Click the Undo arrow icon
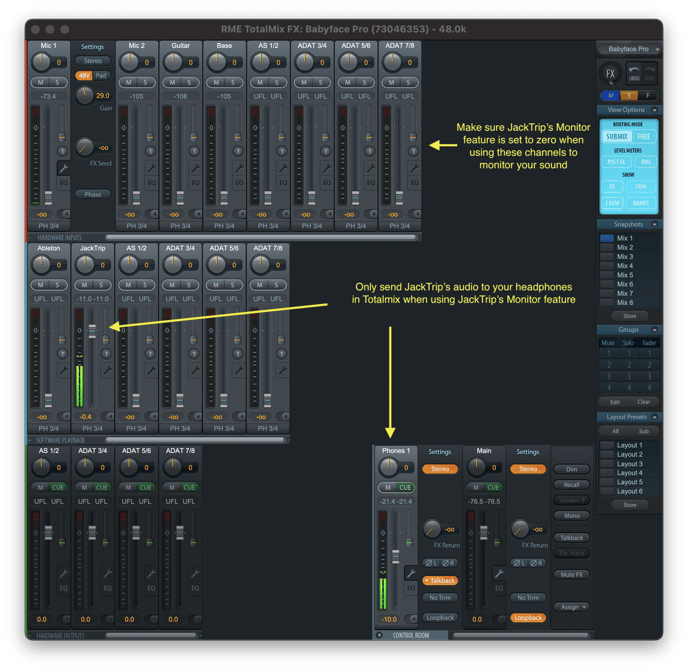The width and height of the screenshot is (688, 671). click(x=634, y=71)
